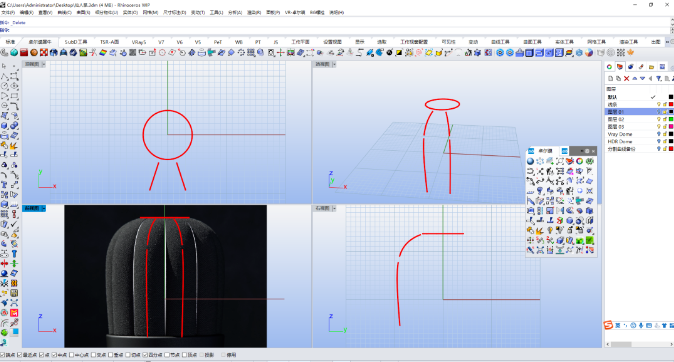The width and height of the screenshot is (674, 362).
Task: Open the VRay5 toolbar tab
Action: point(139,42)
